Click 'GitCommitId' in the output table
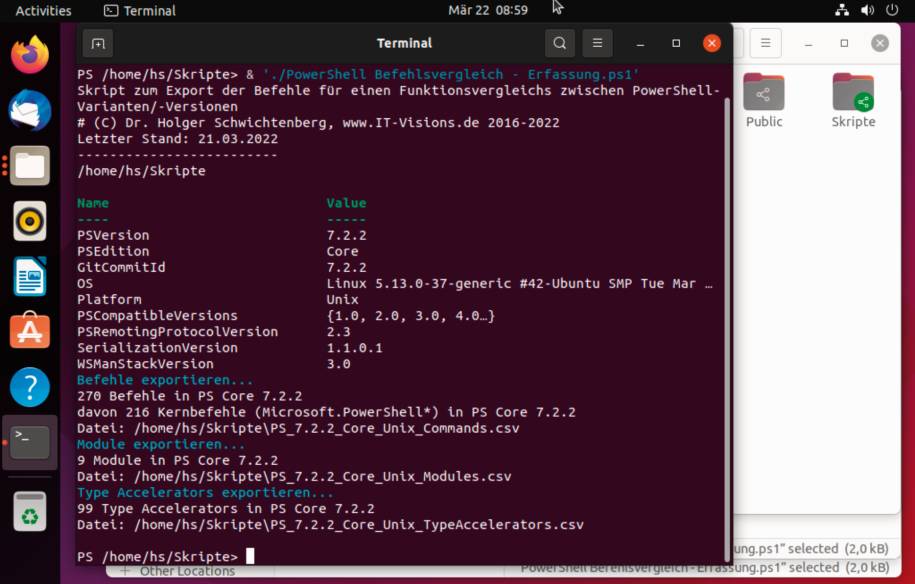This screenshot has width=915, height=584. click(x=121, y=267)
